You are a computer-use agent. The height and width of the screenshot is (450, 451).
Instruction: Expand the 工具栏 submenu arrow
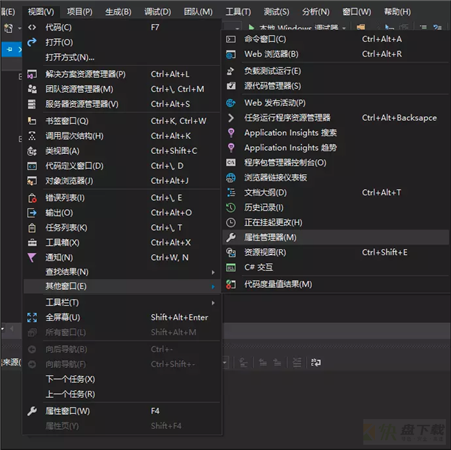click(x=213, y=303)
